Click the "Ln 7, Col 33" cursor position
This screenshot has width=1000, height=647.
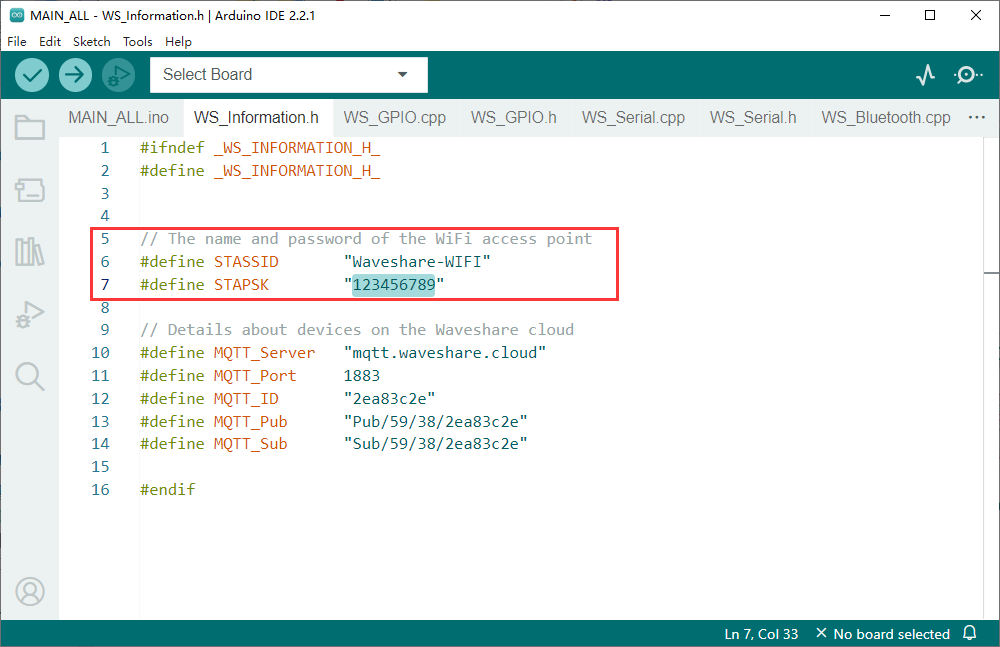(x=761, y=634)
